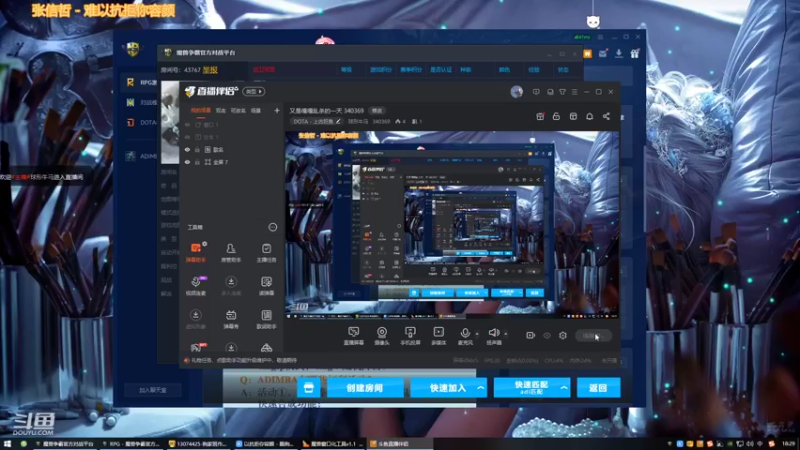Open the lyrics assistant tool icon
This screenshot has height=450, width=800.
point(266,319)
